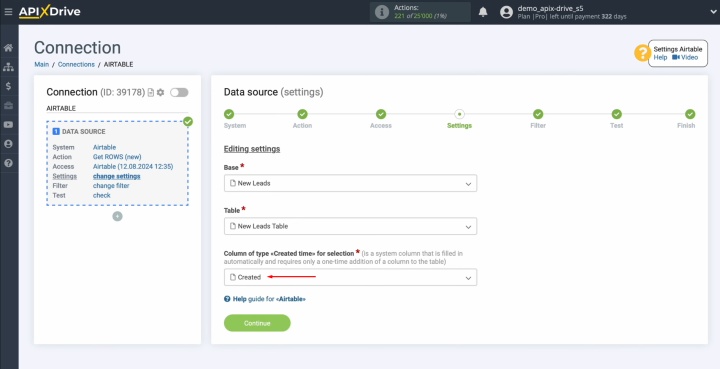The height and width of the screenshot is (369, 720).
Task: Click the orange question mark help icon
Action: pyautogui.click(x=642, y=53)
